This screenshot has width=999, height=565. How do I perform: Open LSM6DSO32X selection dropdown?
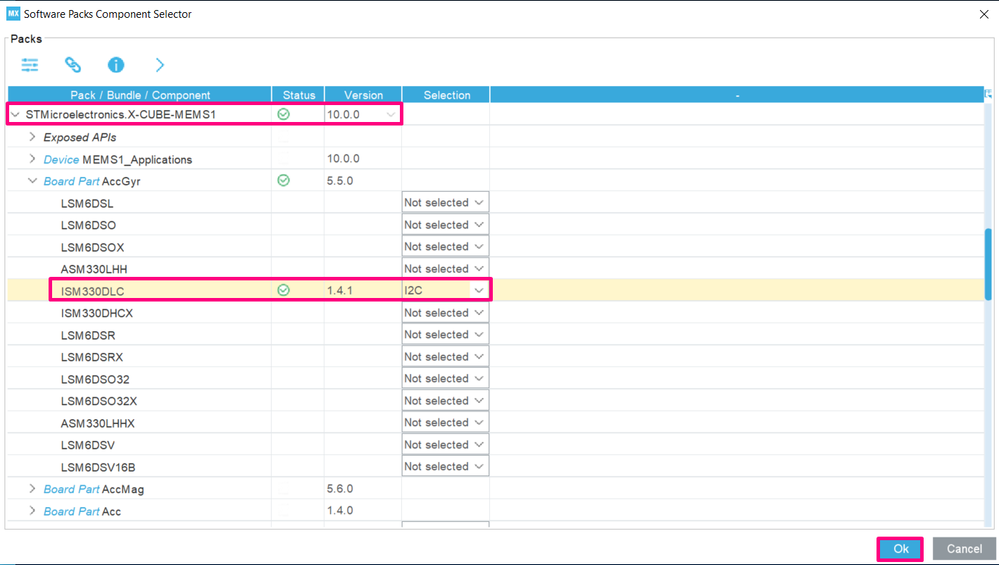(445, 401)
